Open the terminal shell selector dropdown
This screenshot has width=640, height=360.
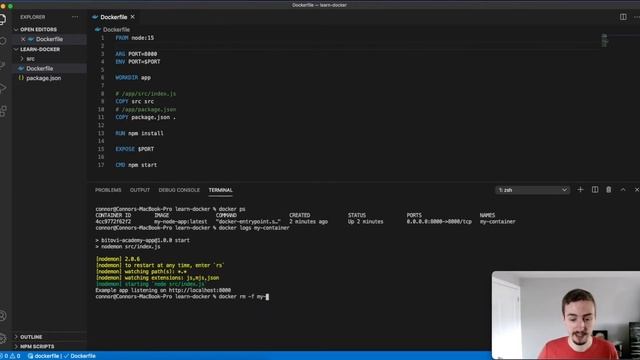point(532,190)
